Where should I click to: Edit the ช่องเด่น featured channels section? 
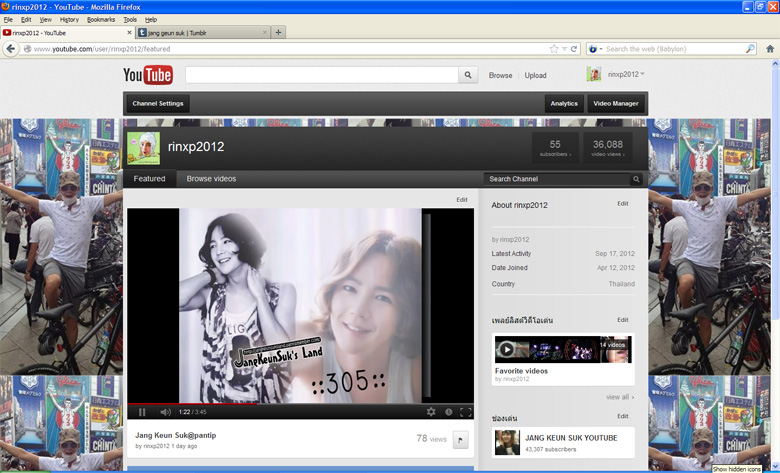[x=623, y=416]
